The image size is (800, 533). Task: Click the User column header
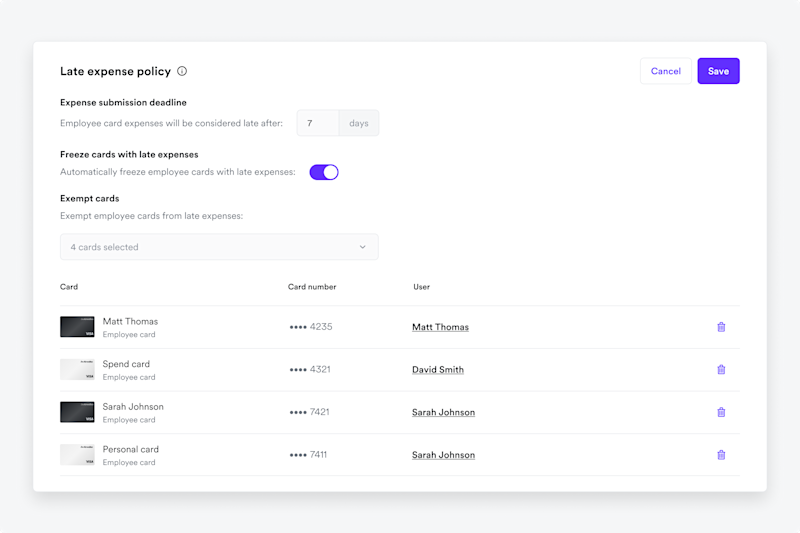click(421, 287)
